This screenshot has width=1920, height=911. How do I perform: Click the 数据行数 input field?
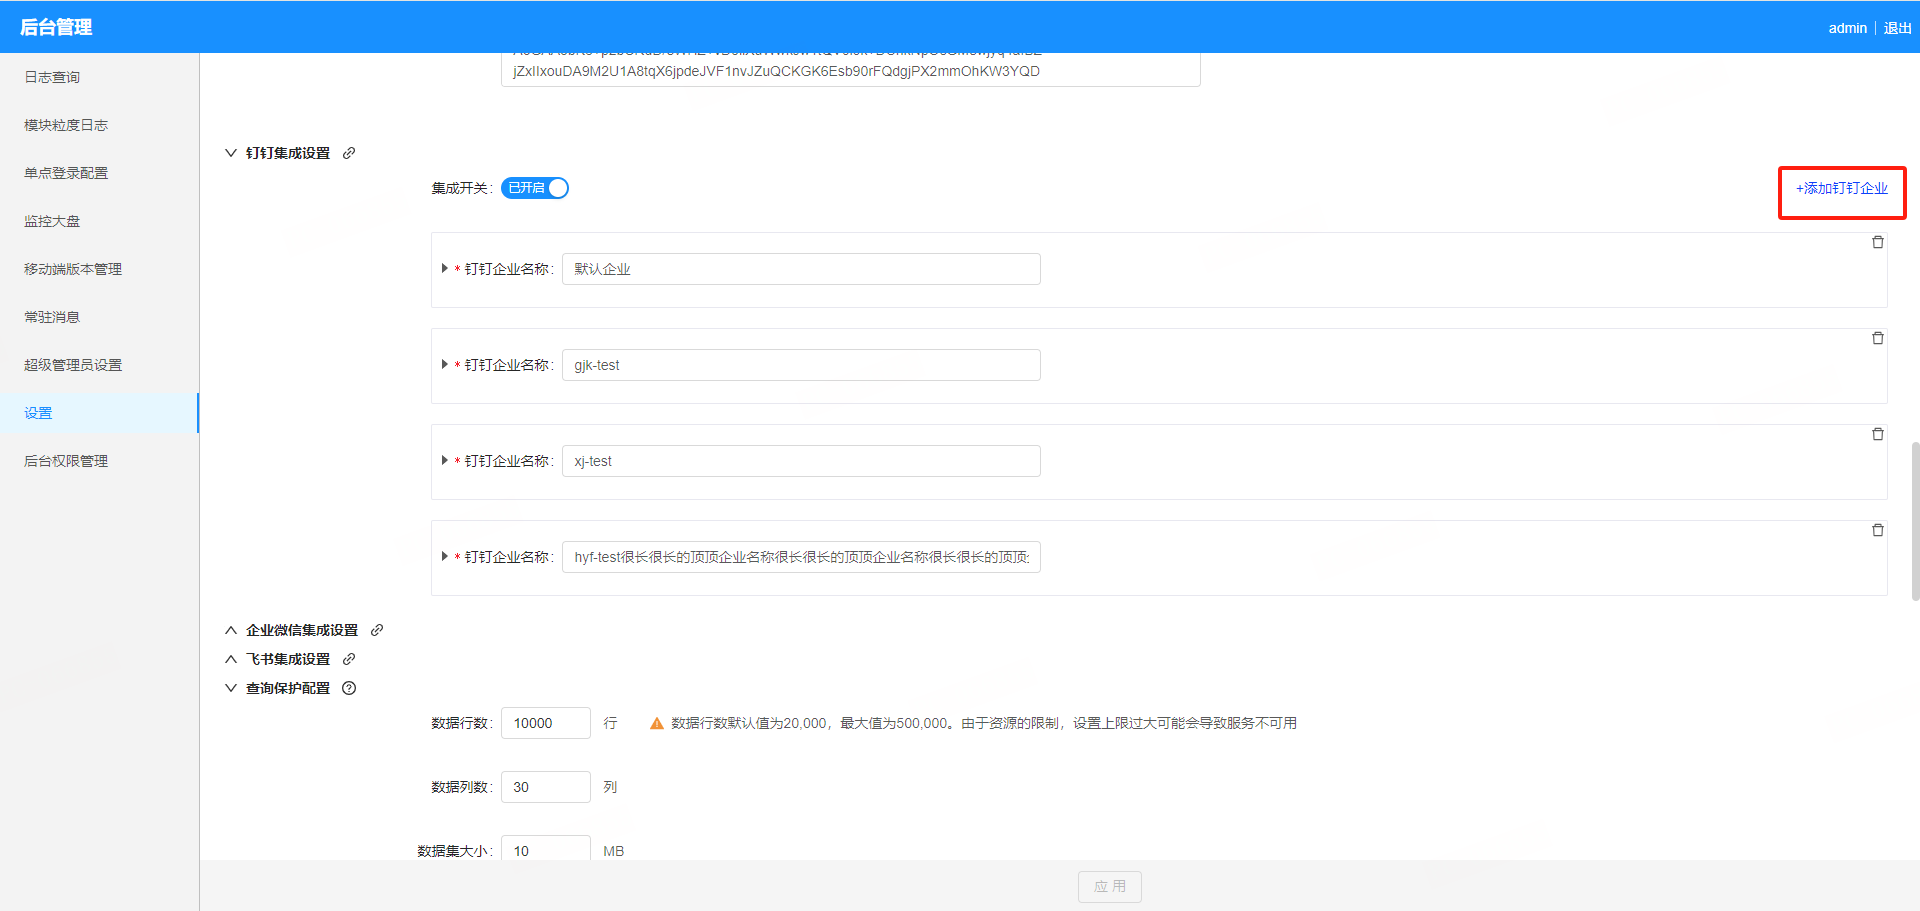point(545,723)
